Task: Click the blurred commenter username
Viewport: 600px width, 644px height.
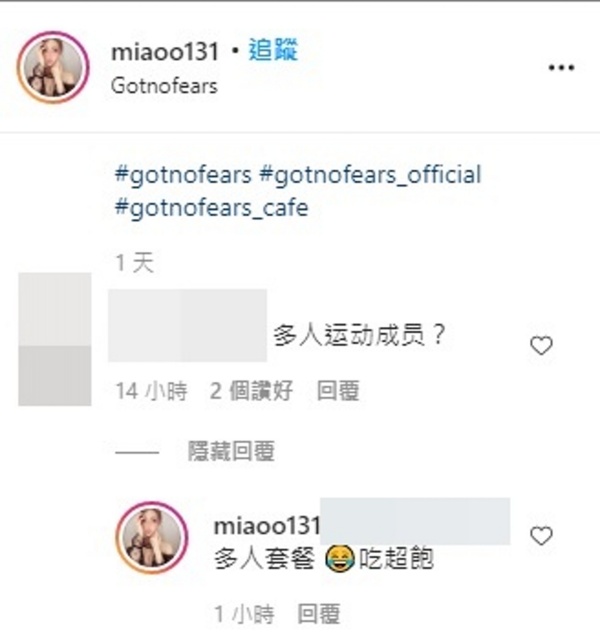Action: pyautogui.click(x=187, y=325)
